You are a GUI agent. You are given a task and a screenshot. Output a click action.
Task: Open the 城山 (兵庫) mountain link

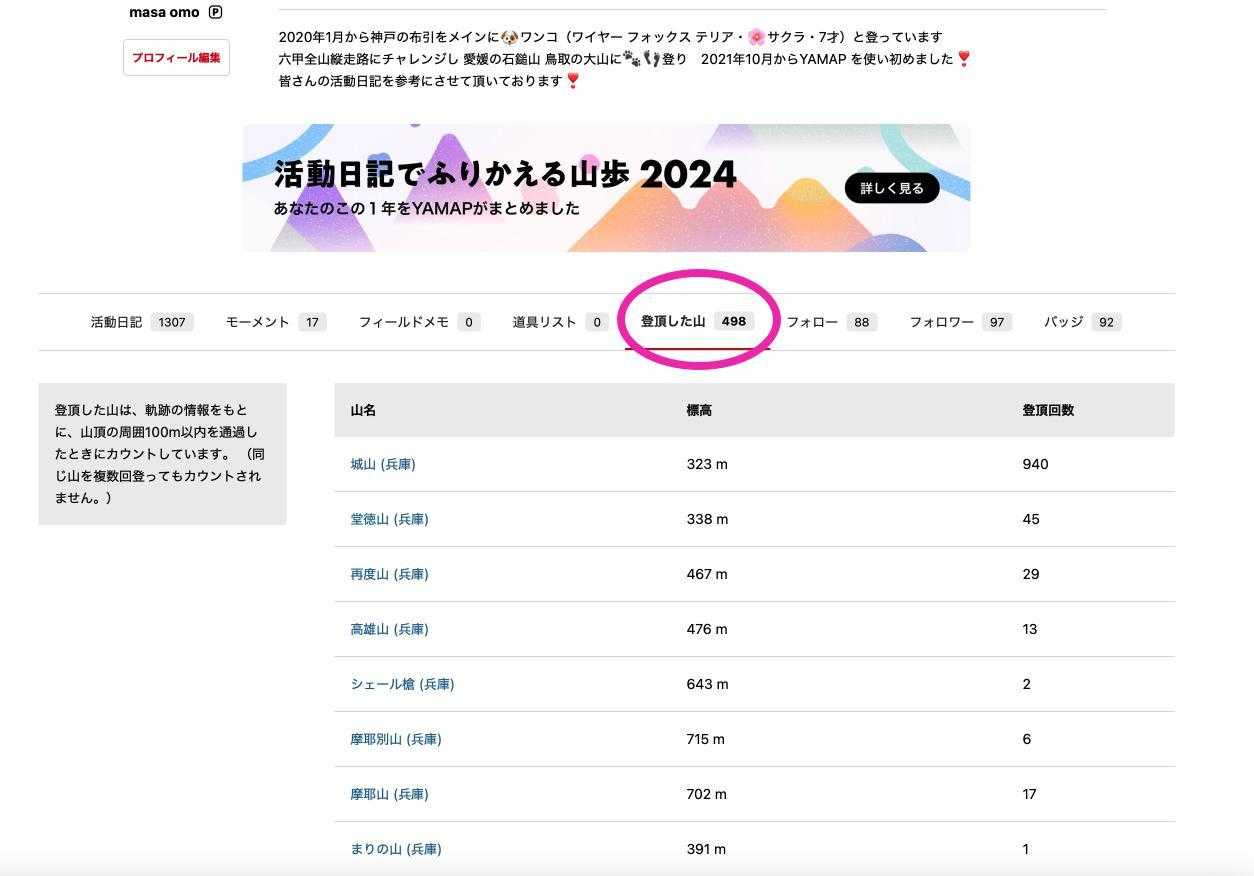(x=383, y=464)
